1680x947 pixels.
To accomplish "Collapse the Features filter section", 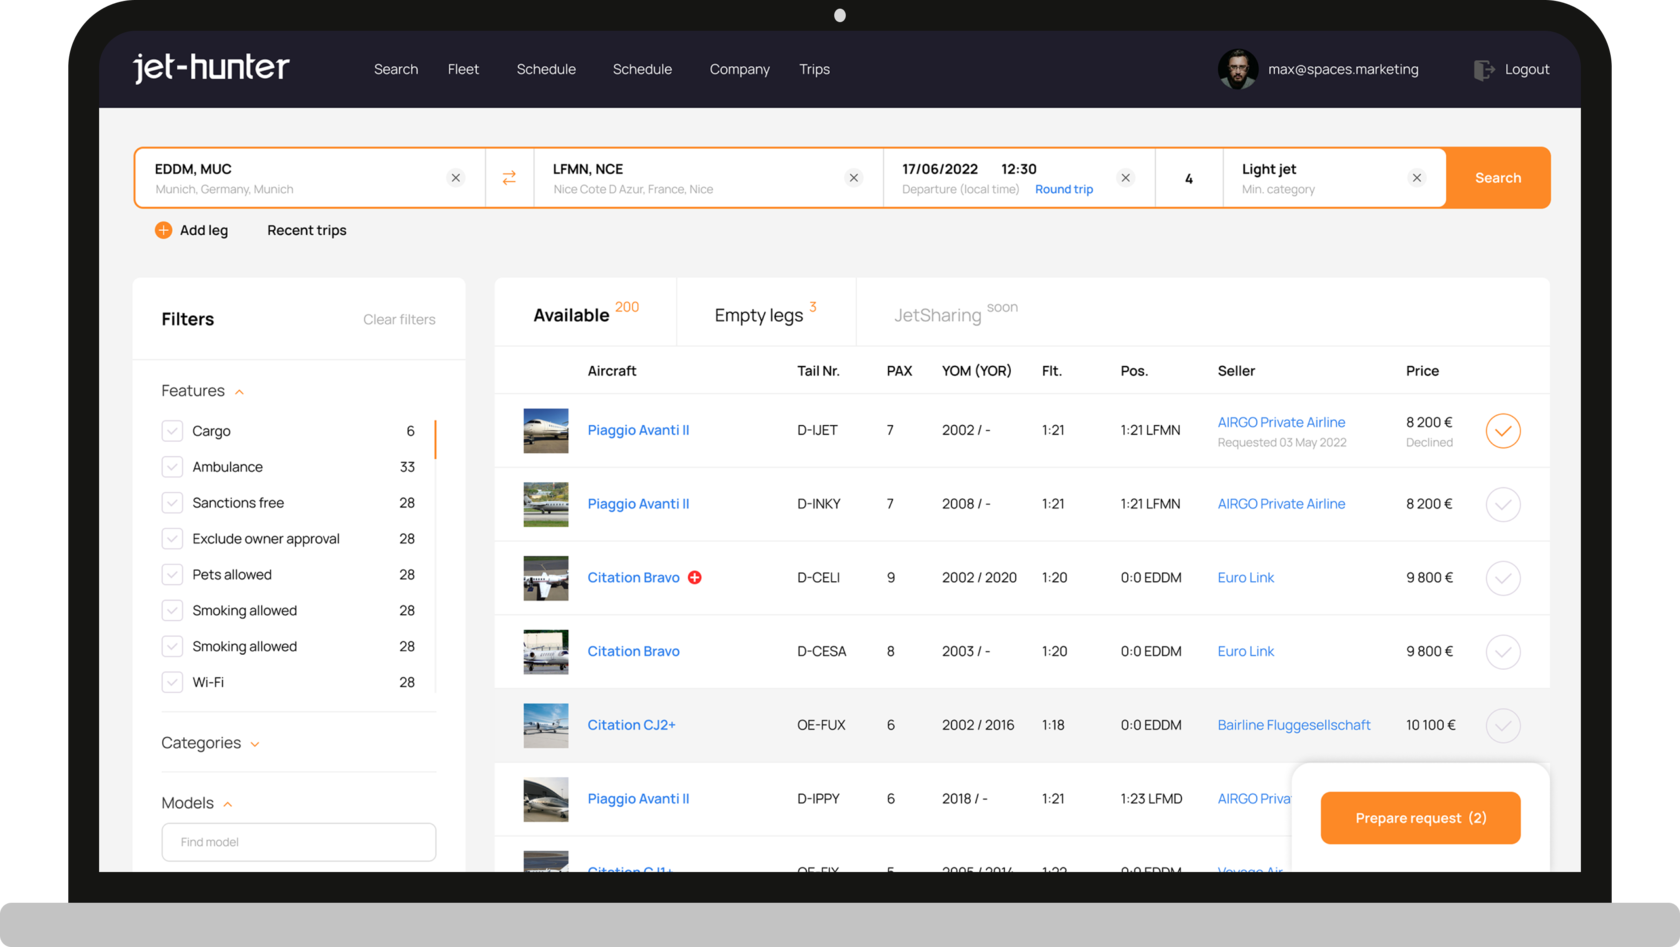I will [x=239, y=392].
